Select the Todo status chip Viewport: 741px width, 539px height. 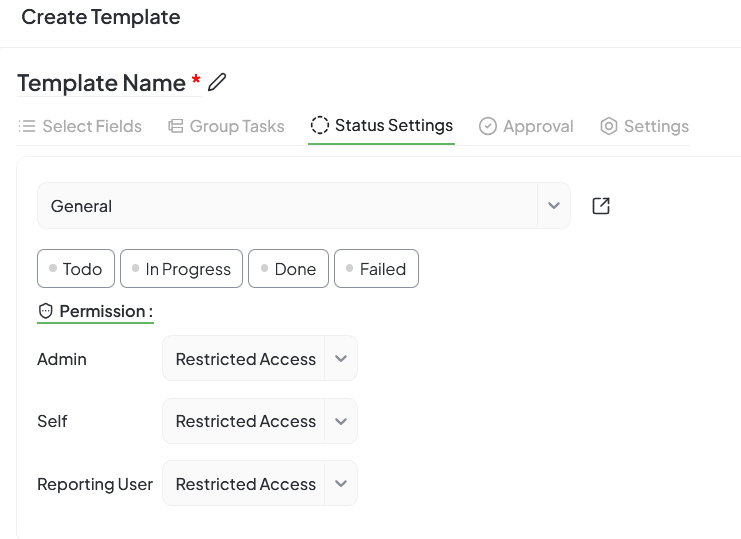tap(76, 269)
